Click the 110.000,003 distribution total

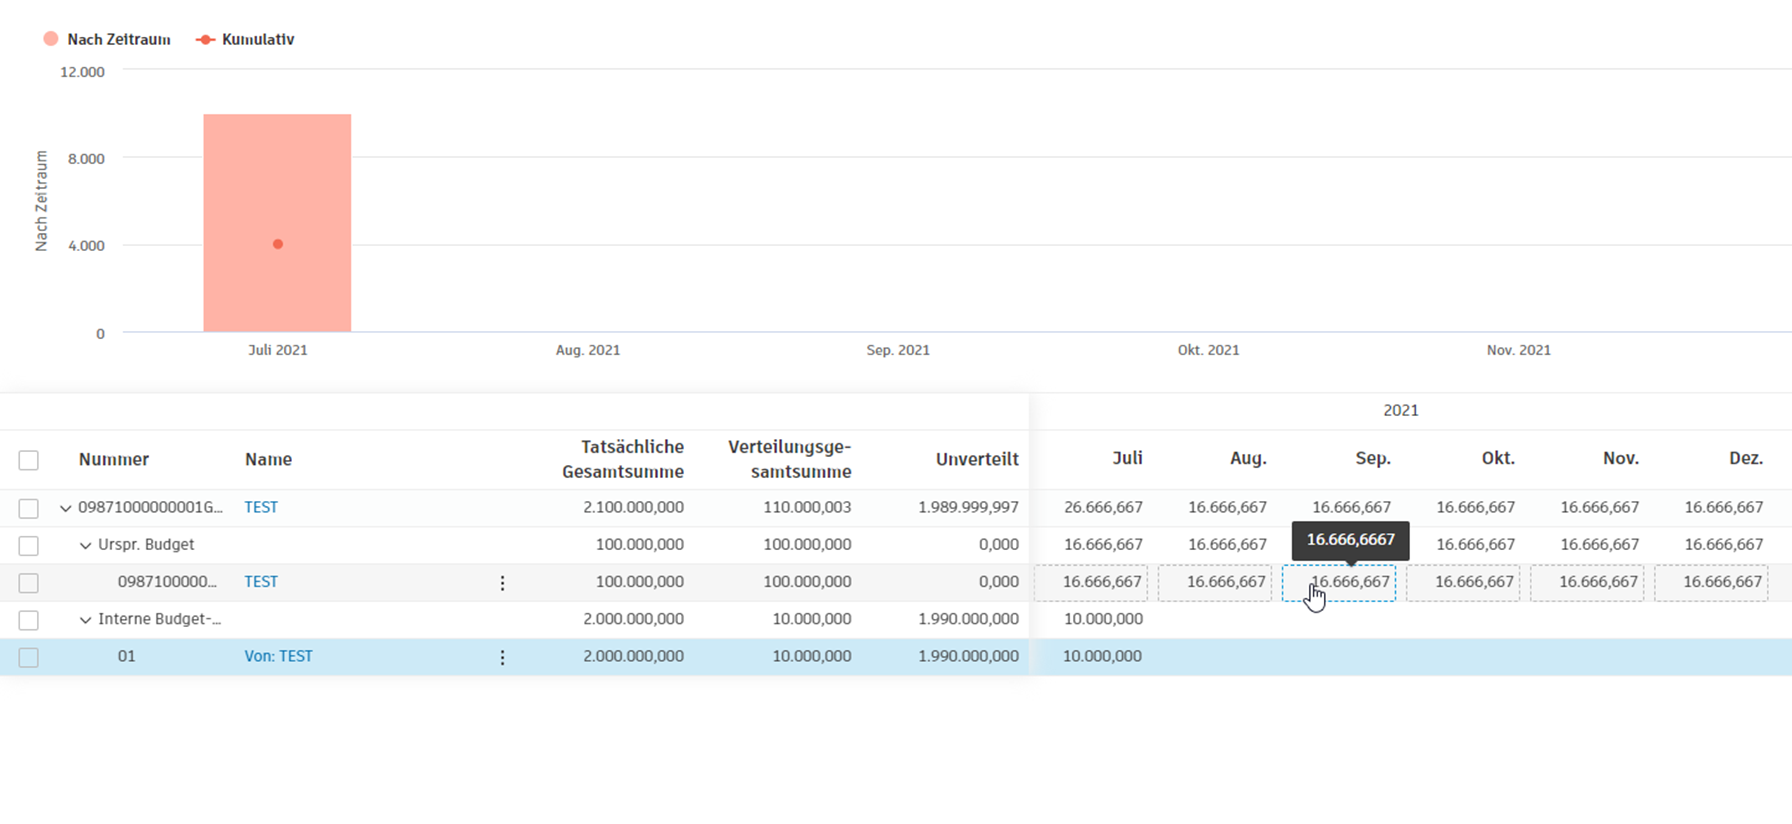point(808,507)
